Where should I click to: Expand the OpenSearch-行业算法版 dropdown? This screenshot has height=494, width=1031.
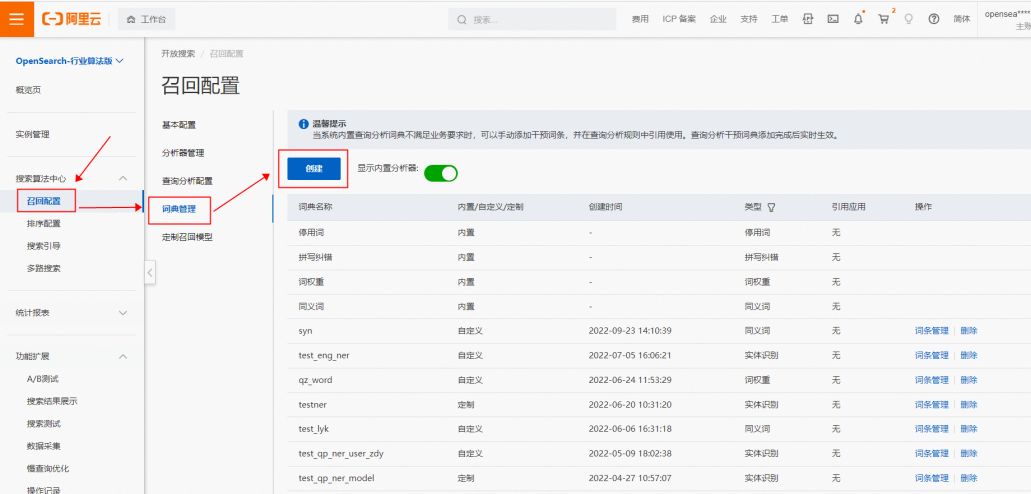(x=70, y=61)
